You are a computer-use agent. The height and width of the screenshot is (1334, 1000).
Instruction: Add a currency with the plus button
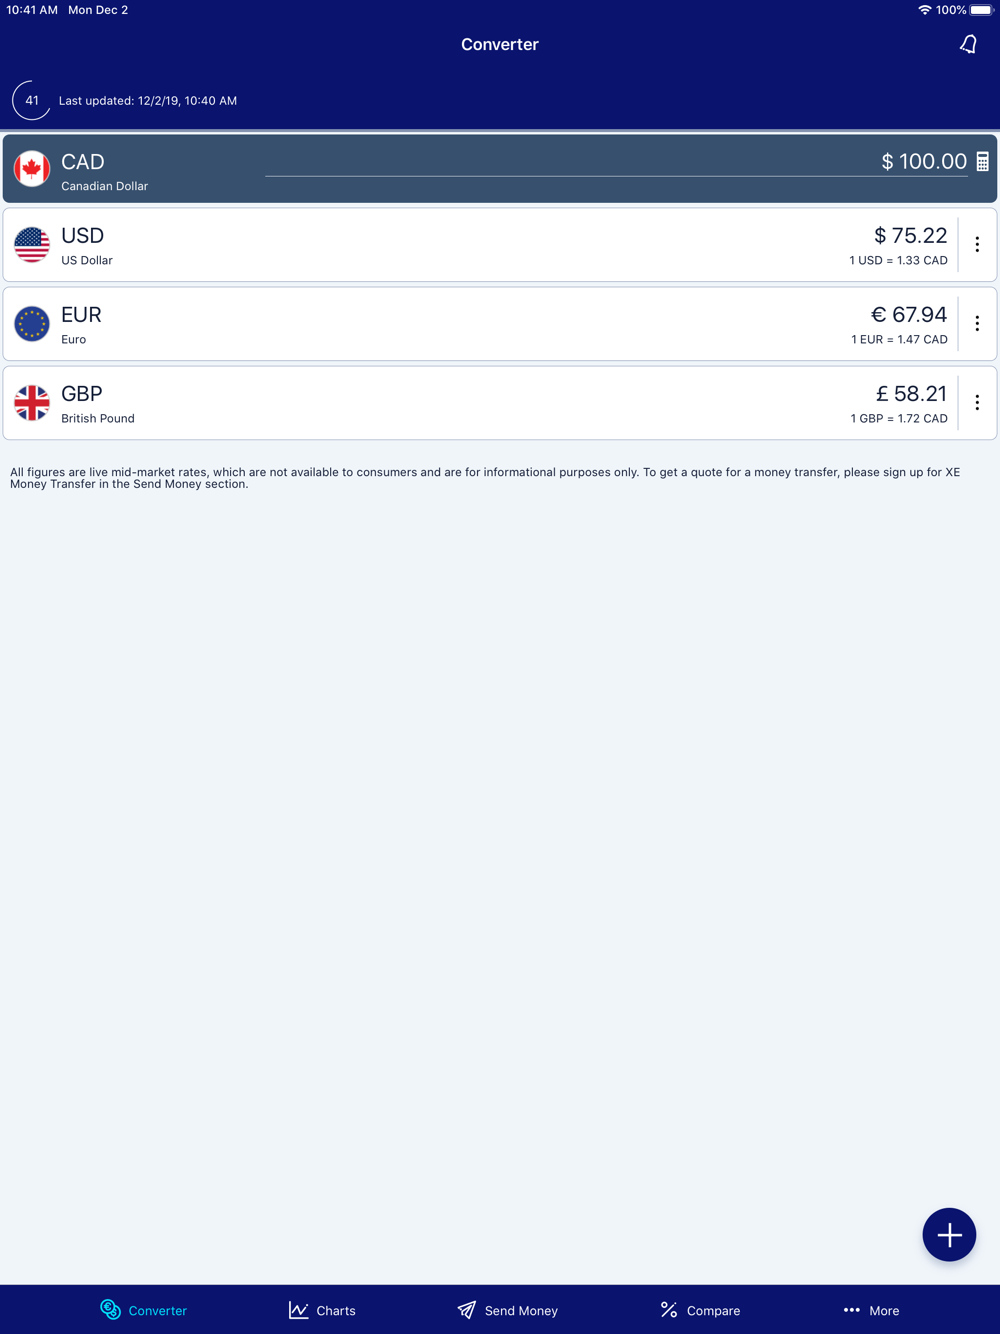(x=949, y=1235)
